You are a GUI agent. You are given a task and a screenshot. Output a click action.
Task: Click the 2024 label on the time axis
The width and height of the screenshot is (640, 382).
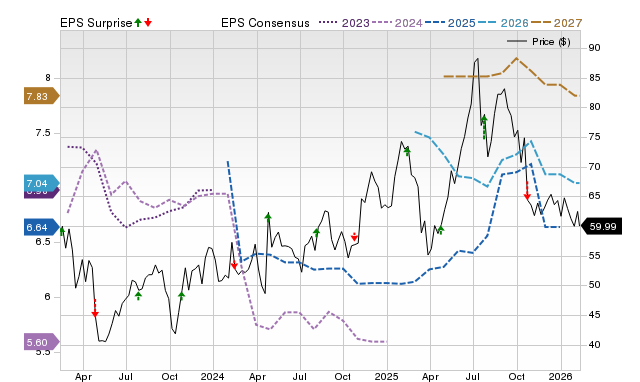click(213, 376)
